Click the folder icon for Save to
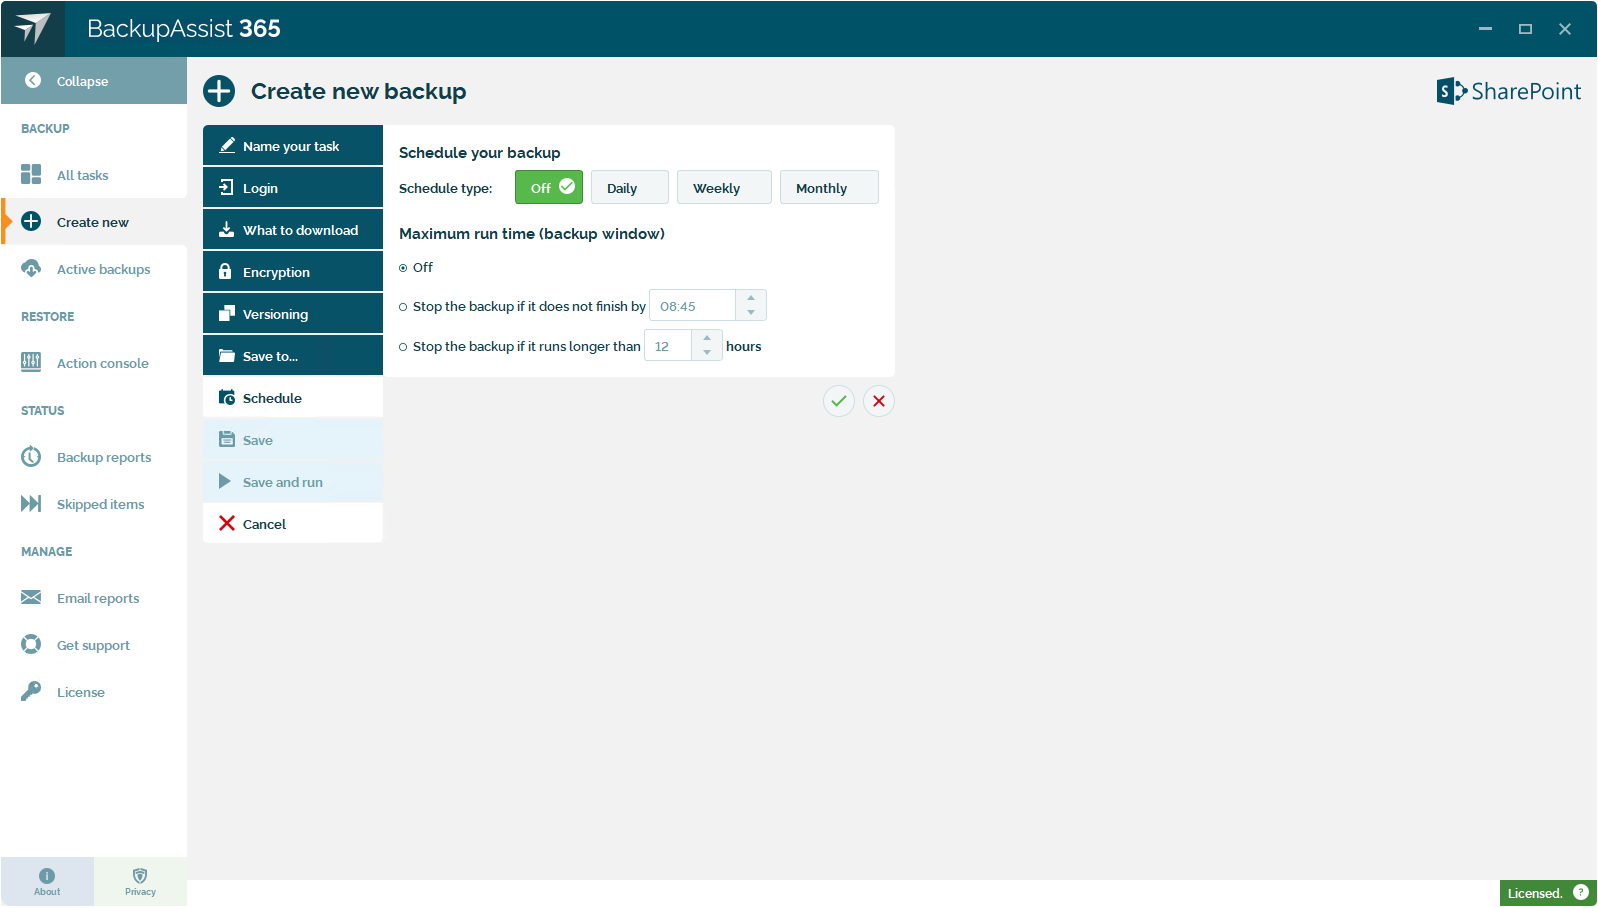1598x908 pixels. click(227, 355)
